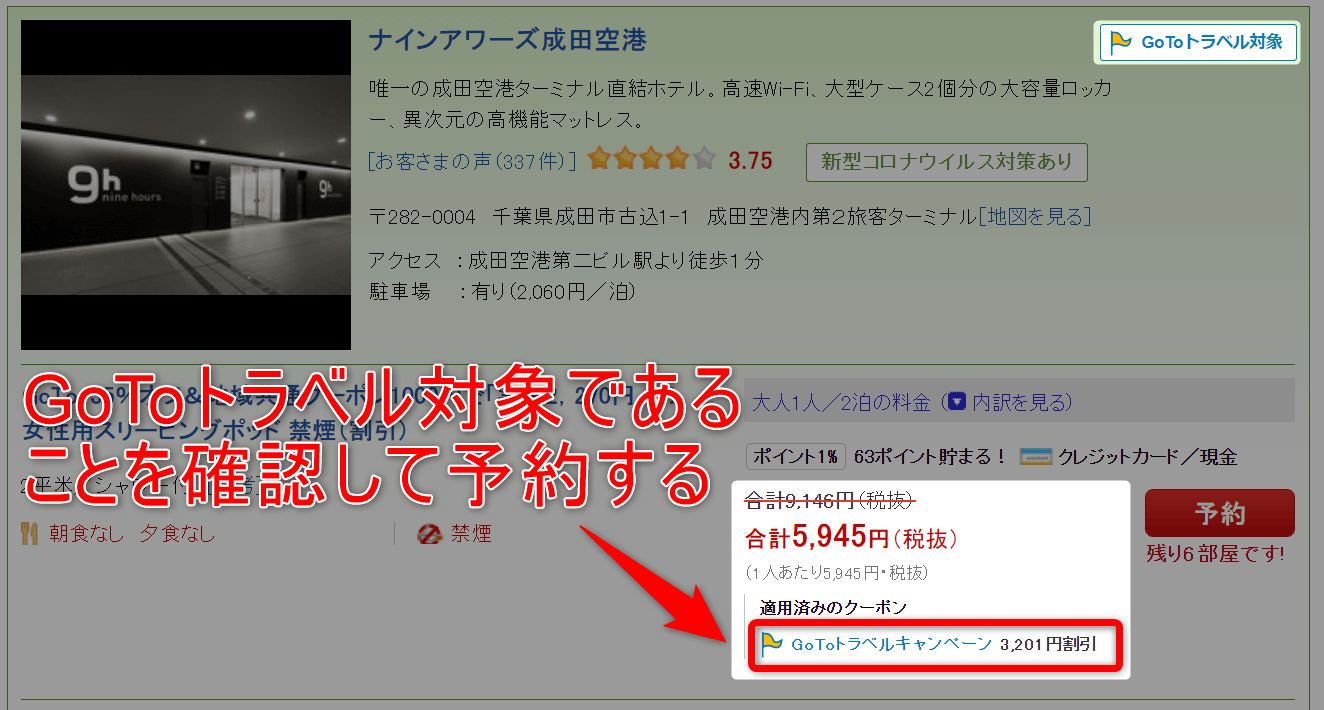Click the star rating icons

pyautogui.click(x=652, y=159)
